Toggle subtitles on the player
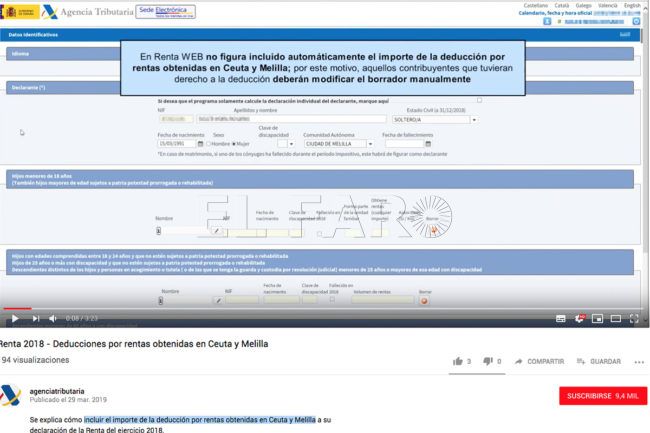Viewport: 650px width, 433px height. 560,319
